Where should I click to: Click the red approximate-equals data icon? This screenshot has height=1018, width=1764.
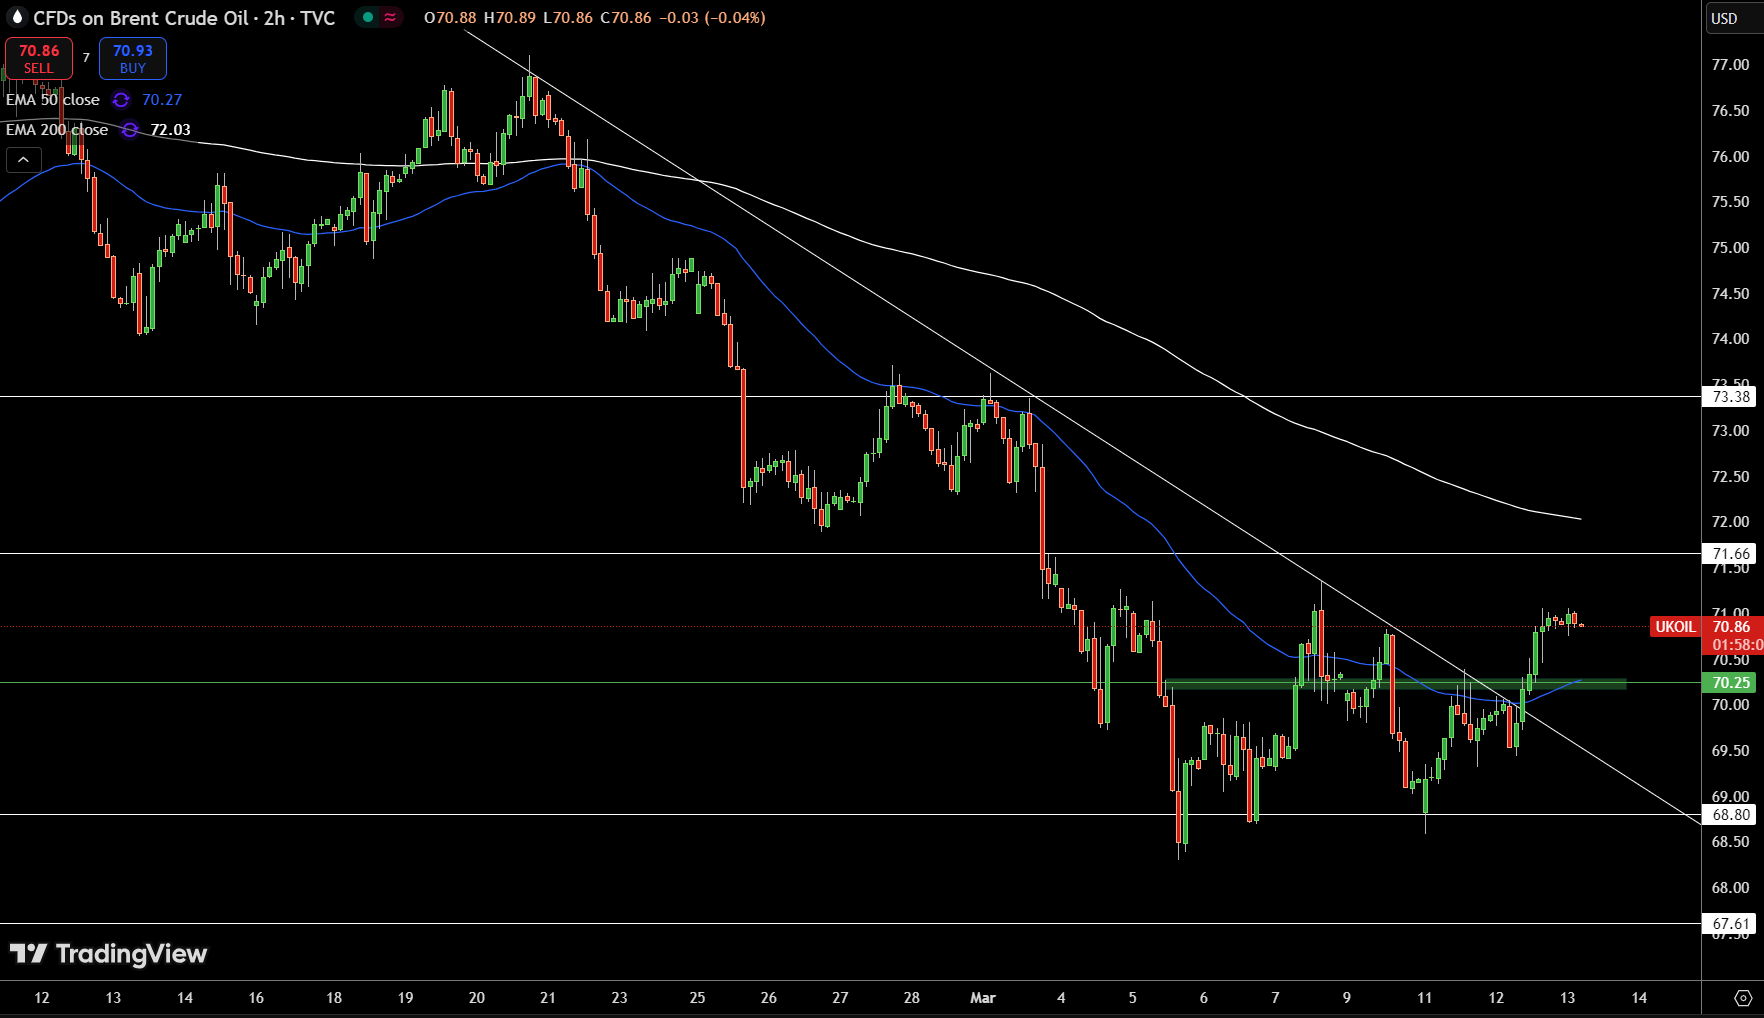point(390,18)
